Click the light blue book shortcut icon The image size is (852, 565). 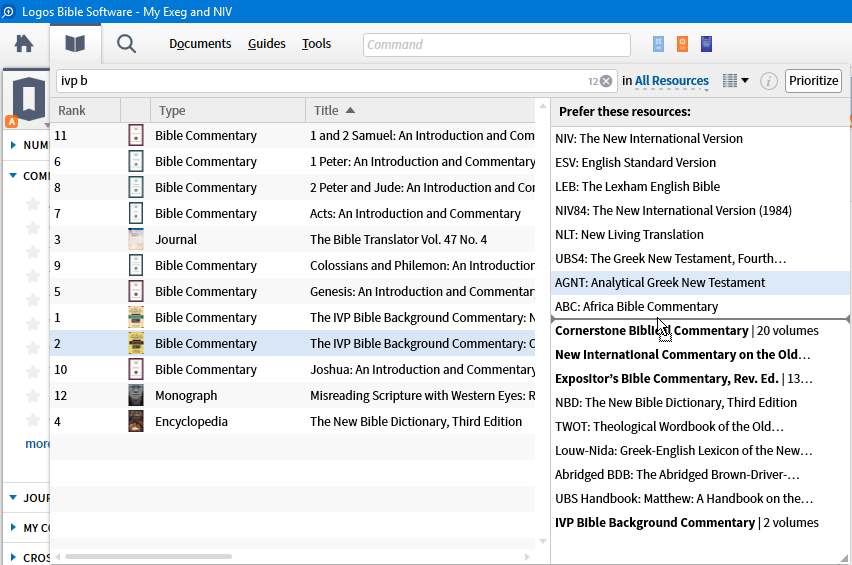tap(659, 44)
